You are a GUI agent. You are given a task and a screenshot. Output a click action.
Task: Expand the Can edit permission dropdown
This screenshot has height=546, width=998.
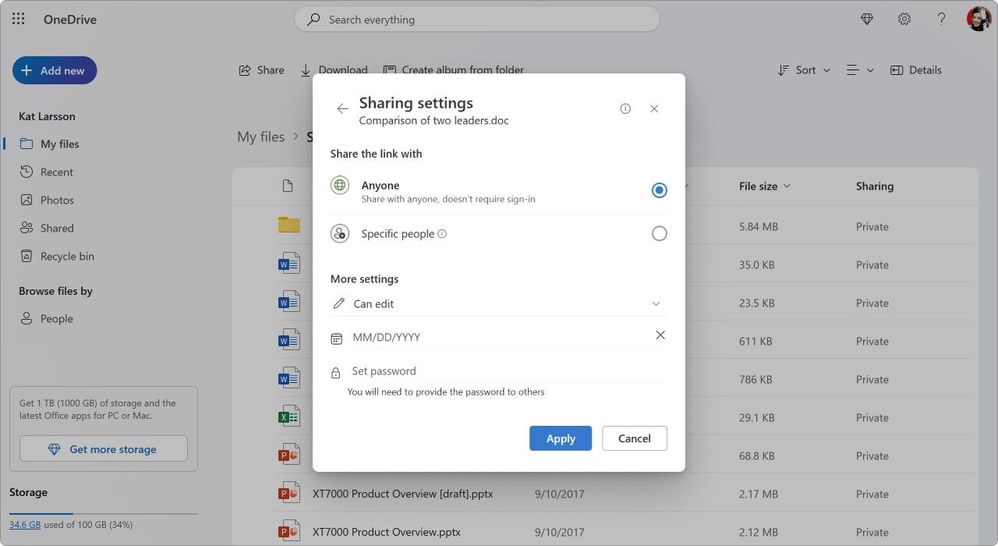[656, 304]
